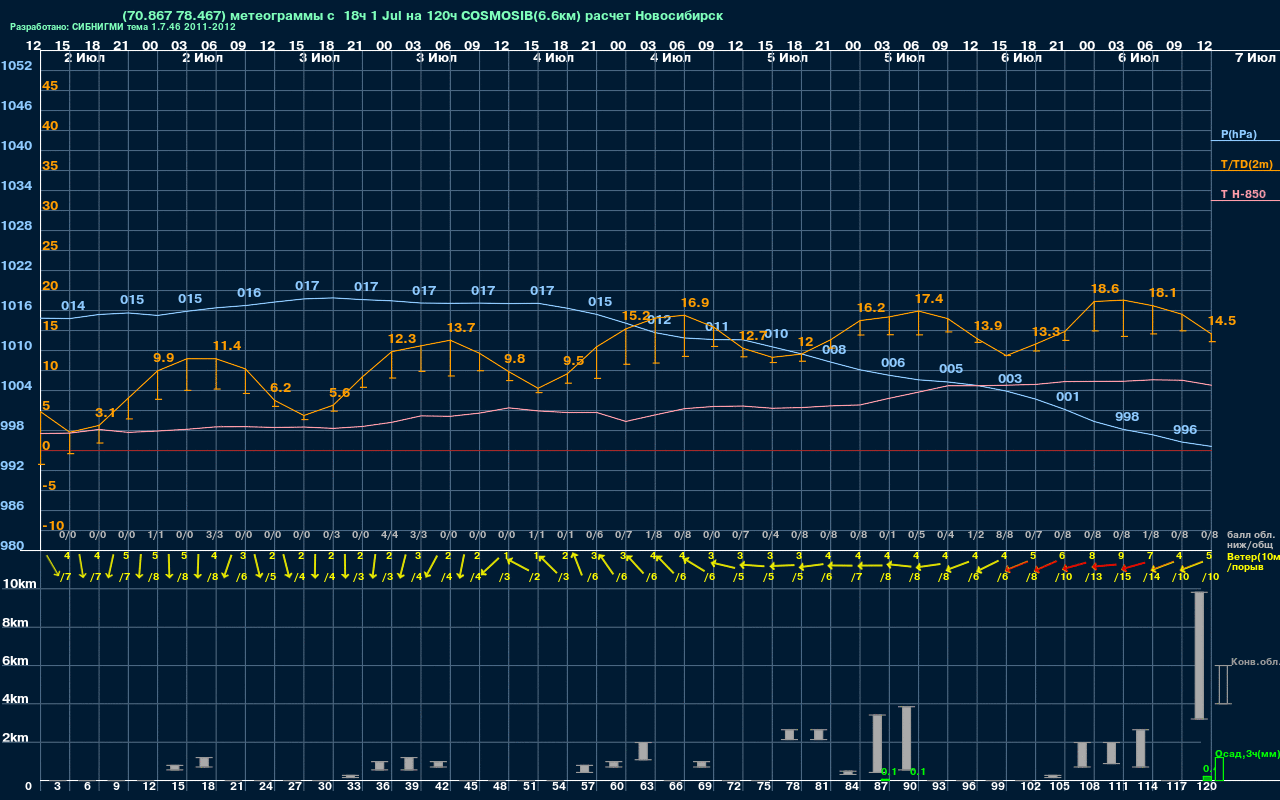Click the 'Конв.обл.' legend label
Image resolution: width=1280 pixels, height=800 pixels.
pyautogui.click(x=1255, y=662)
